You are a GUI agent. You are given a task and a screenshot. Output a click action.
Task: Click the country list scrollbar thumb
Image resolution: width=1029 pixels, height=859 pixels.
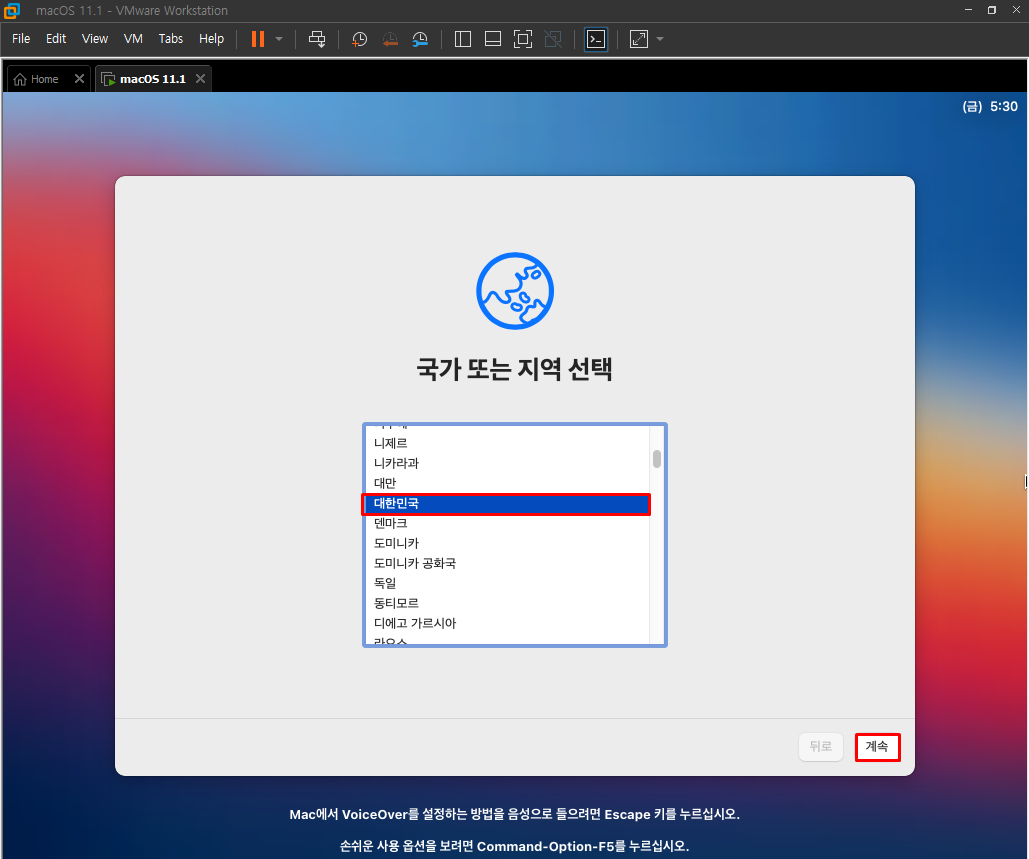pyautogui.click(x=657, y=459)
